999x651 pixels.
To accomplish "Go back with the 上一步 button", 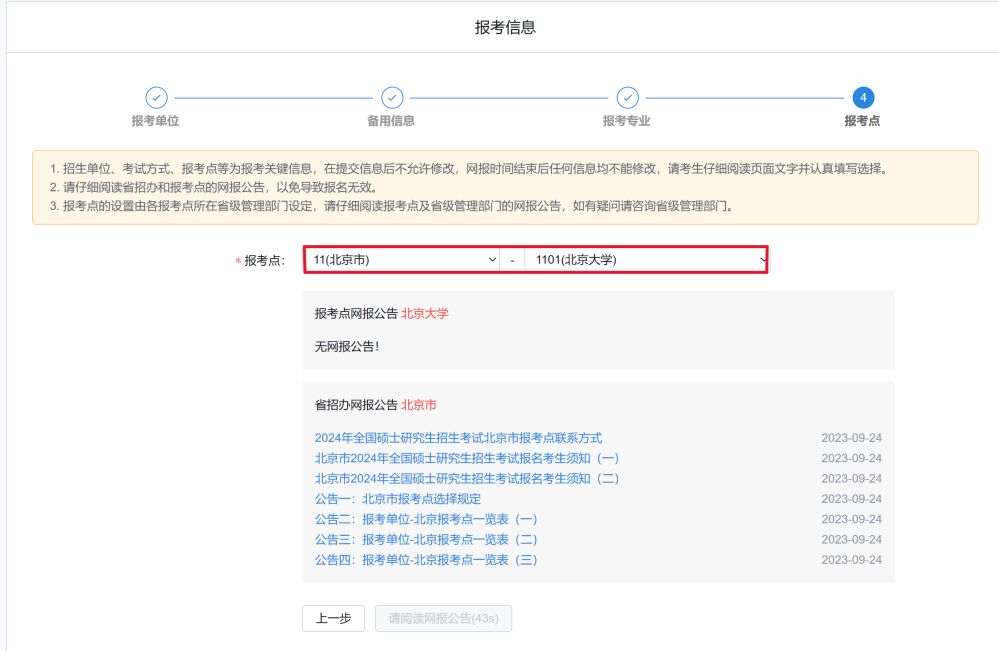I will coord(333,619).
